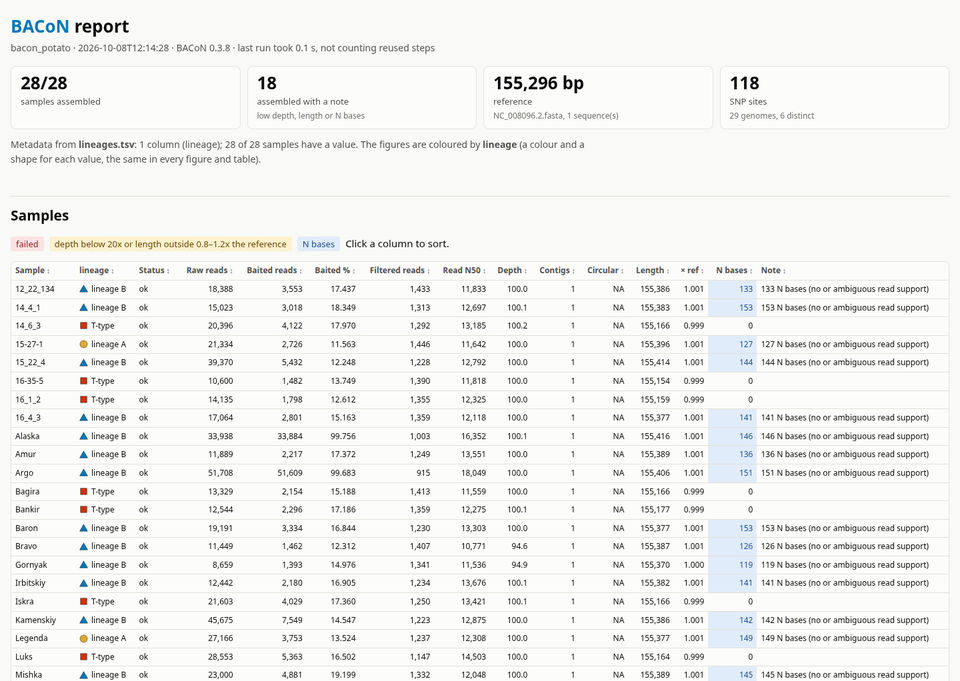Screen dimensions: 960x681
Task: Click red square icon in 14_6_3 row
Action: point(84,326)
